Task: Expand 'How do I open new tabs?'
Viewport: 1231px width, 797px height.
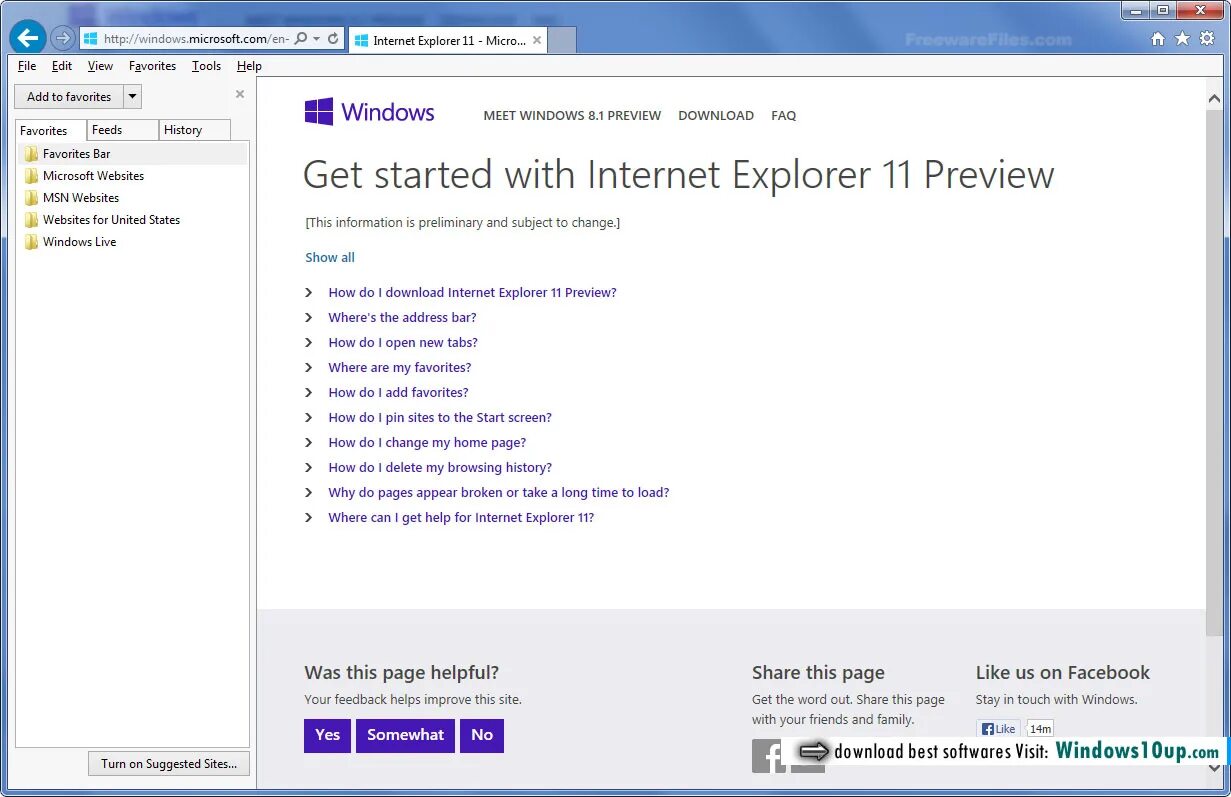Action: click(403, 343)
